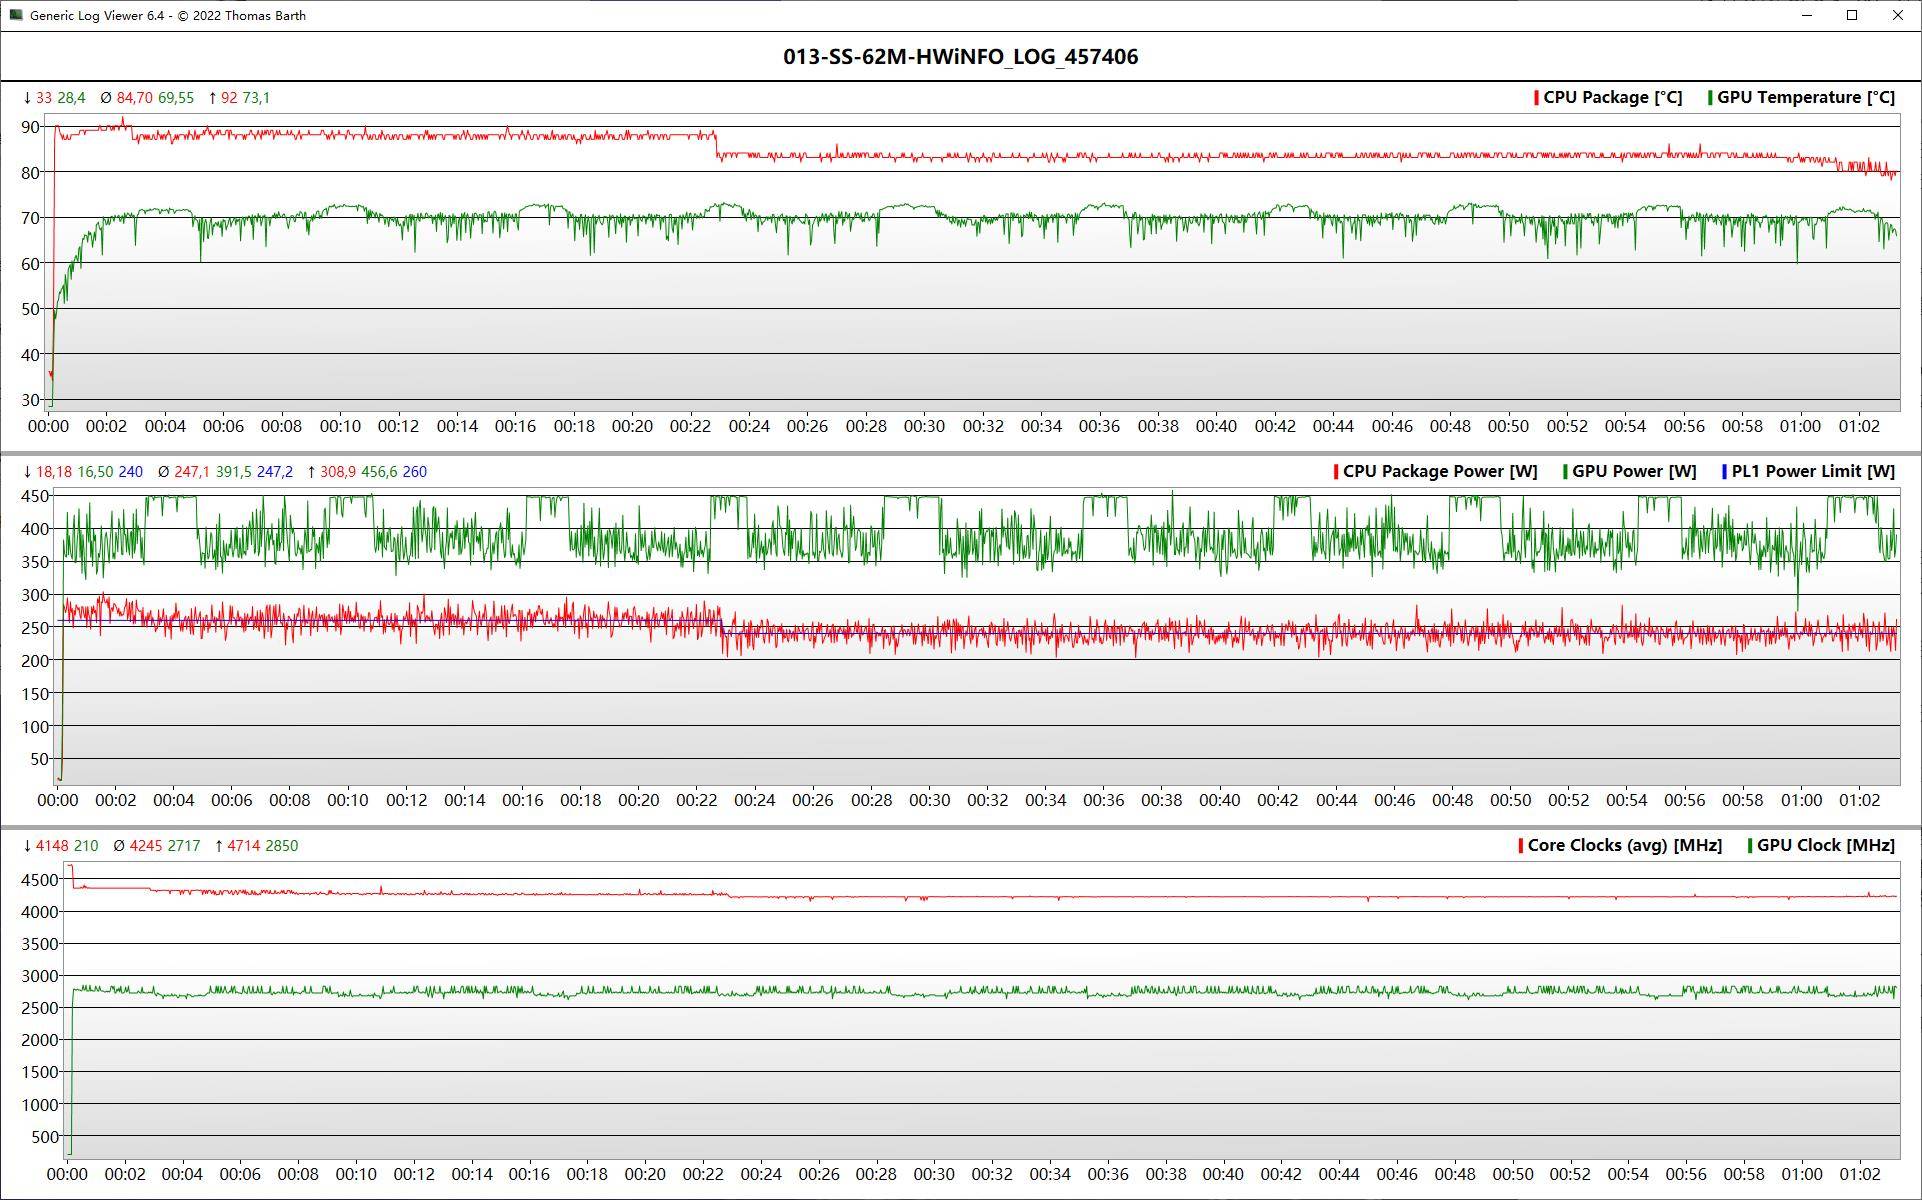Click the minimum down-arrow icon in temperature stats
The height and width of the screenshot is (1200, 1922).
click(27, 98)
